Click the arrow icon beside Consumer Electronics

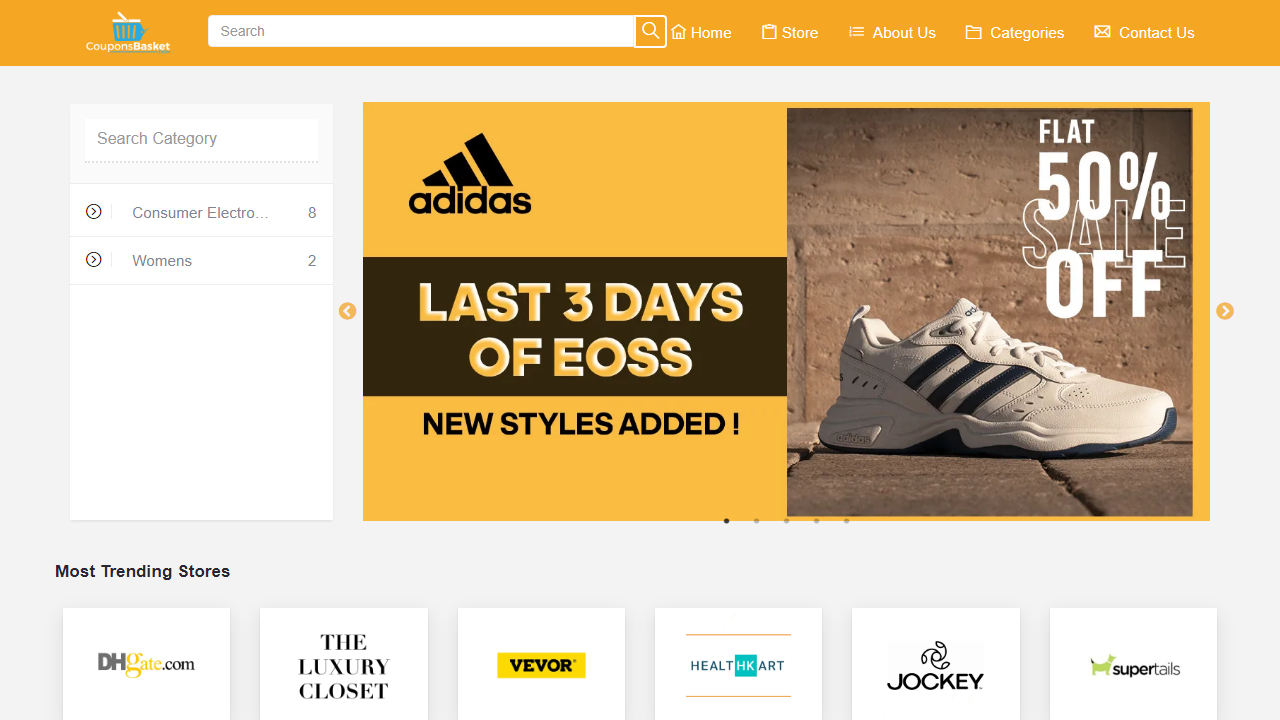click(93, 211)
